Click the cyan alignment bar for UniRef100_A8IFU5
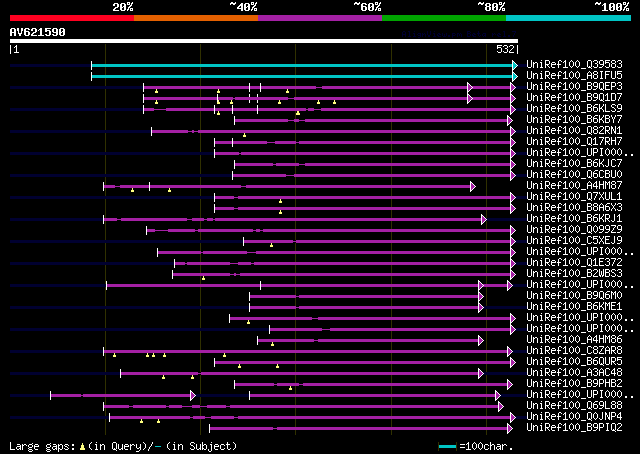 click(x=302, y=76)
